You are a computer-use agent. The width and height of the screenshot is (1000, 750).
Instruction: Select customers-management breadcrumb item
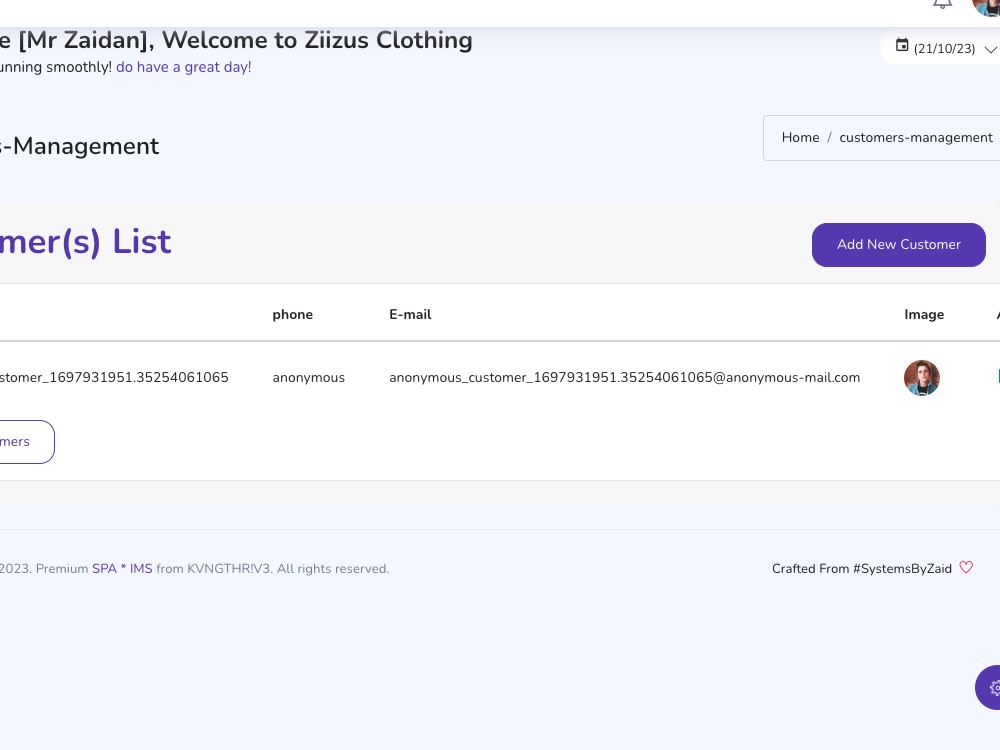tap(916, 137)
